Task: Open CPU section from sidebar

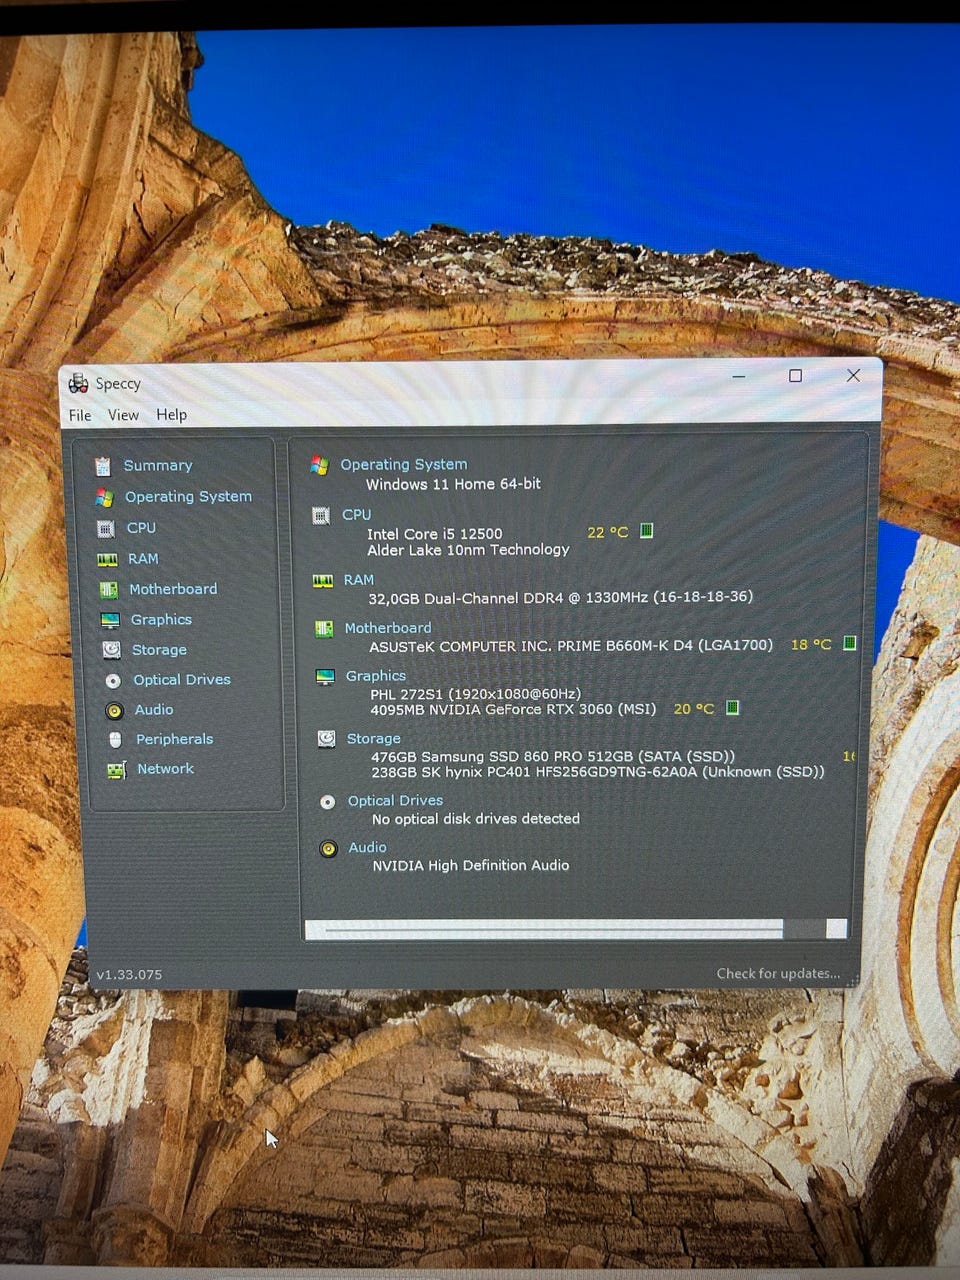Action: pyautogui.click(x=141, y=527)
